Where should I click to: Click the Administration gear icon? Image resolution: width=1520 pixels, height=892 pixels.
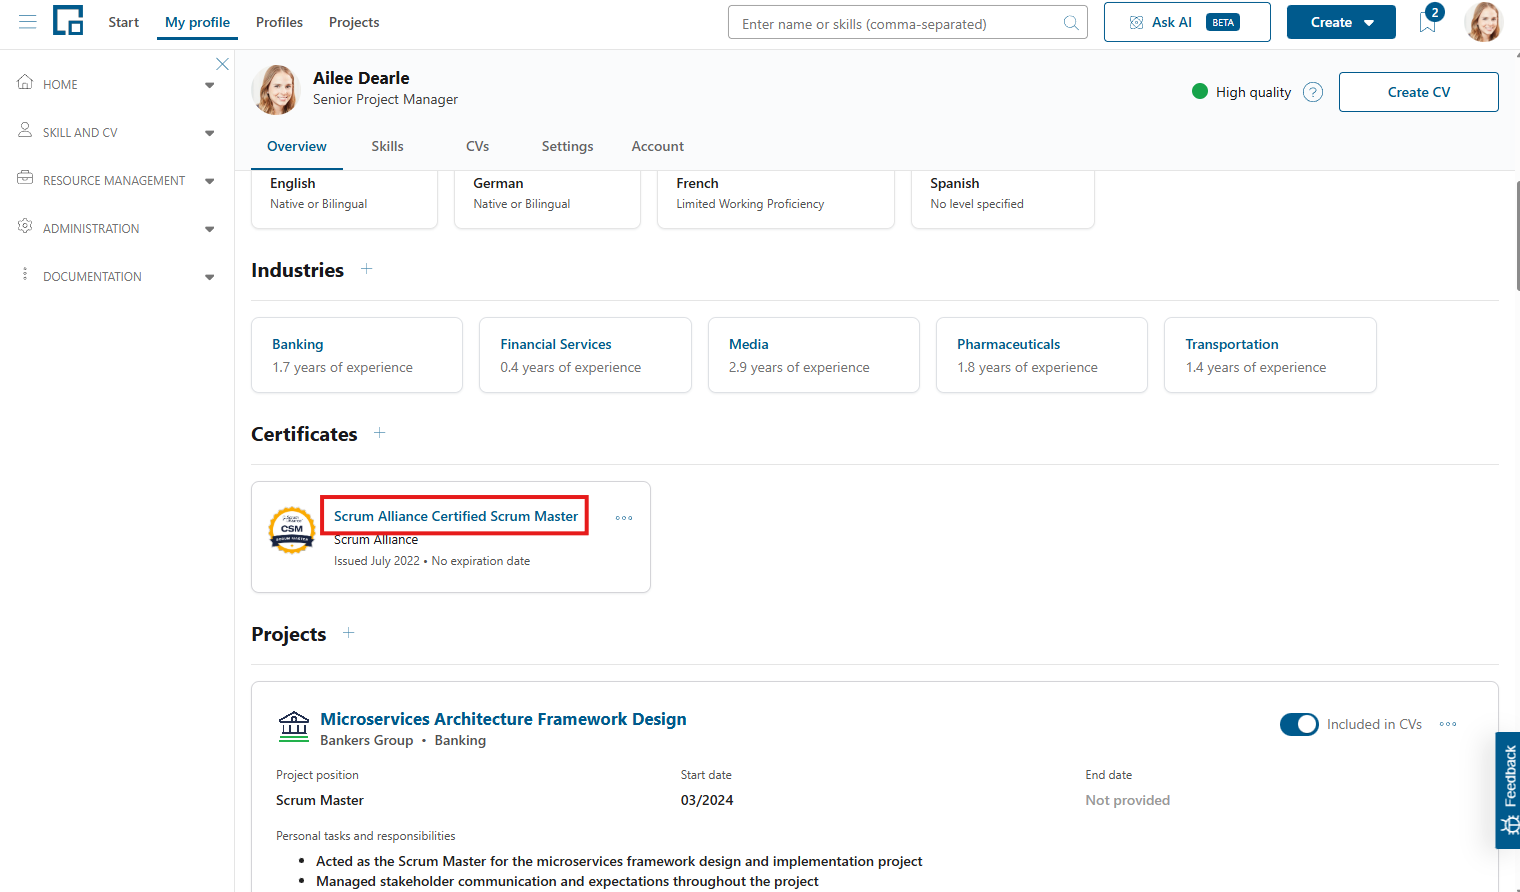25,227
